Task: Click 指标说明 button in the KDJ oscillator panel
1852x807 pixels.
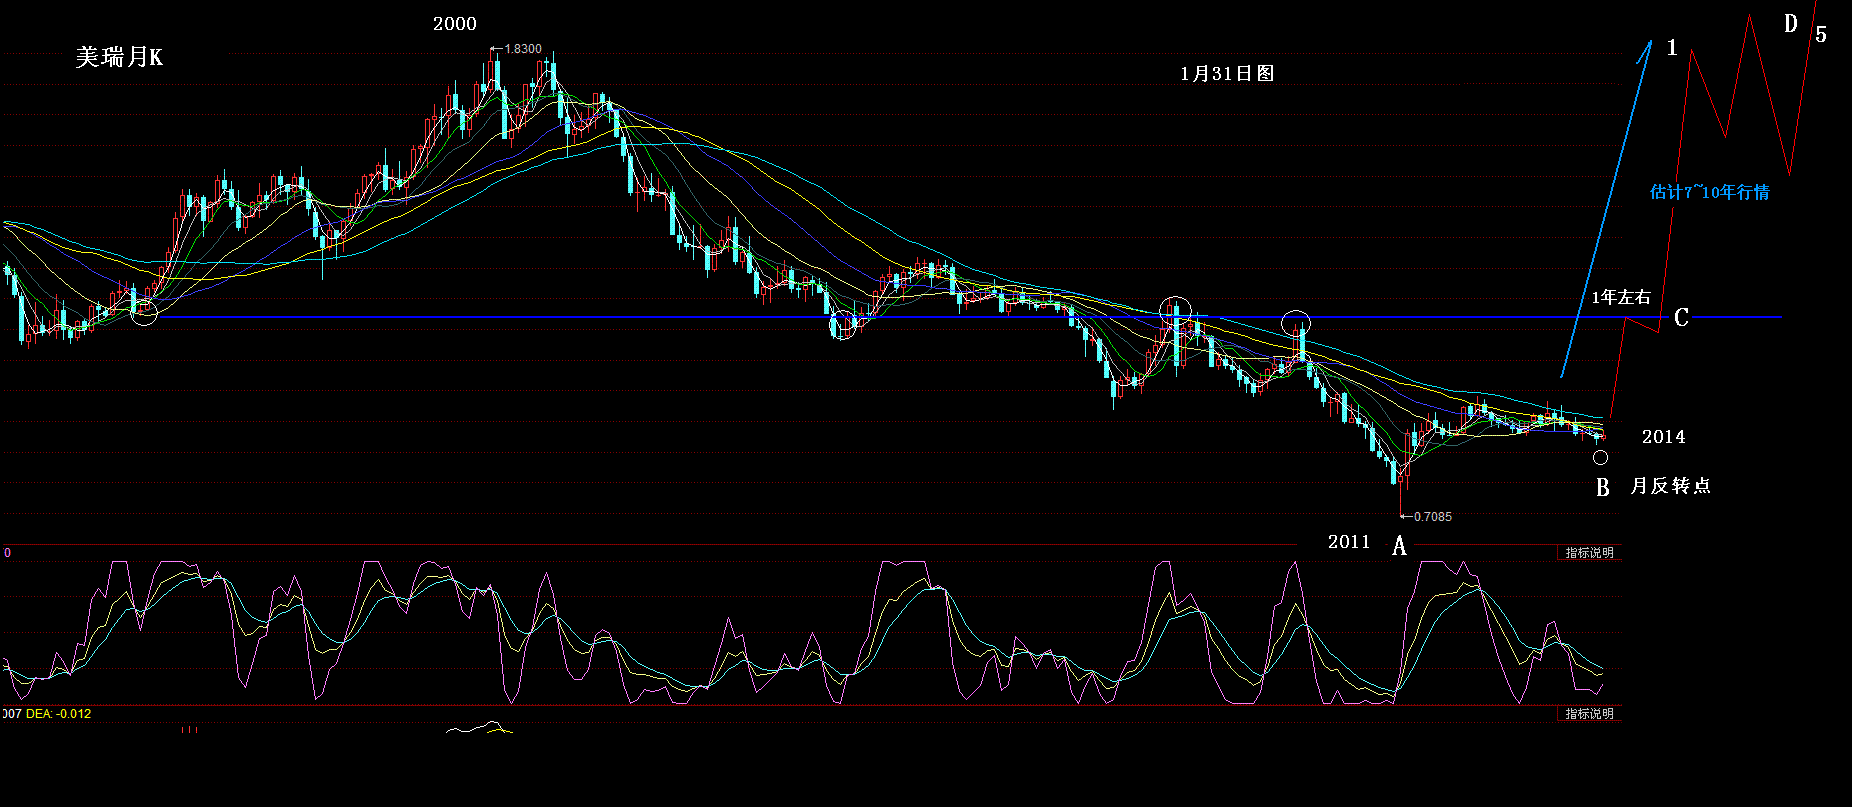Action: (x=1589, y=553)
